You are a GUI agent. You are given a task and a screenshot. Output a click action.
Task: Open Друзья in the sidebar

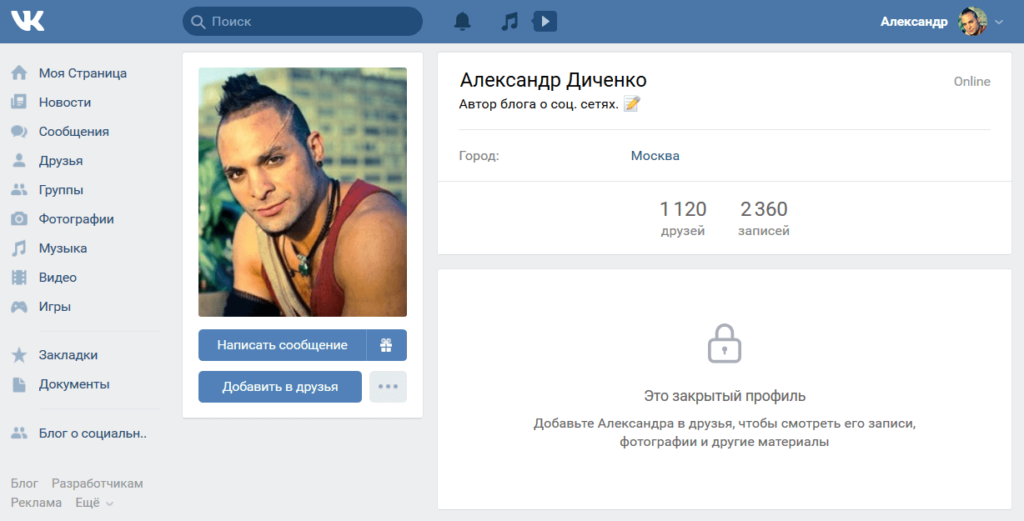tap(61, 161)
